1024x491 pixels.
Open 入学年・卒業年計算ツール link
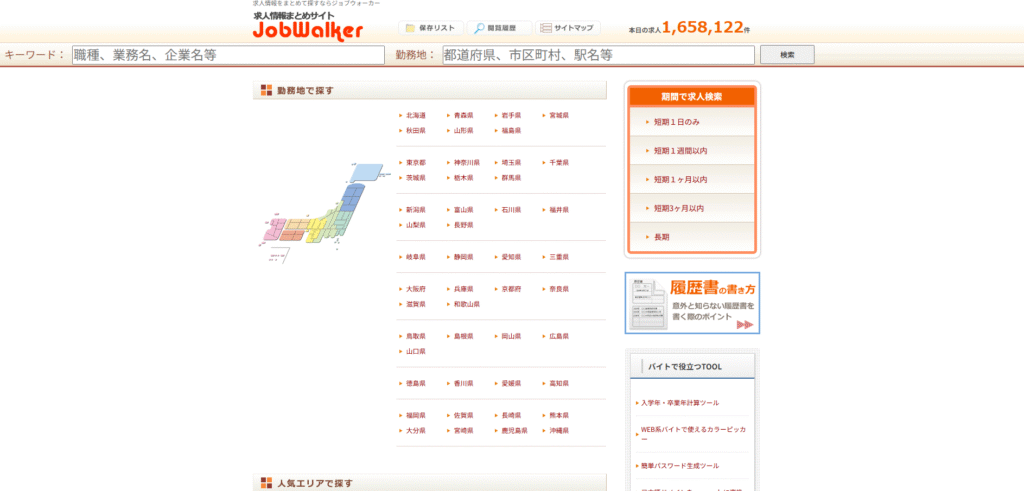coord(680,403)
